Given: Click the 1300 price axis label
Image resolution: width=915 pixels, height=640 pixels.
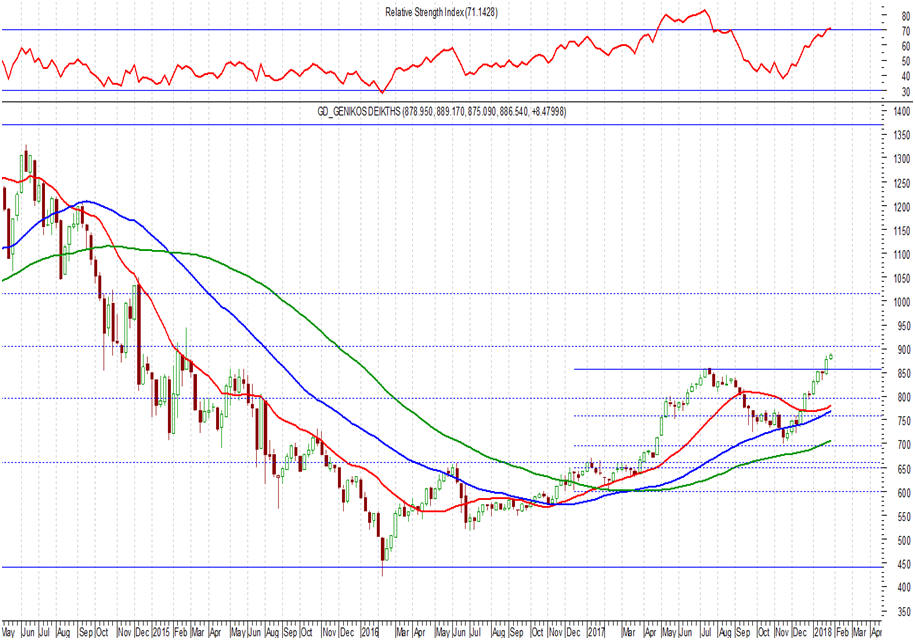Looking at the screenshot, I should pyautogui.click(x=902, y=159).
